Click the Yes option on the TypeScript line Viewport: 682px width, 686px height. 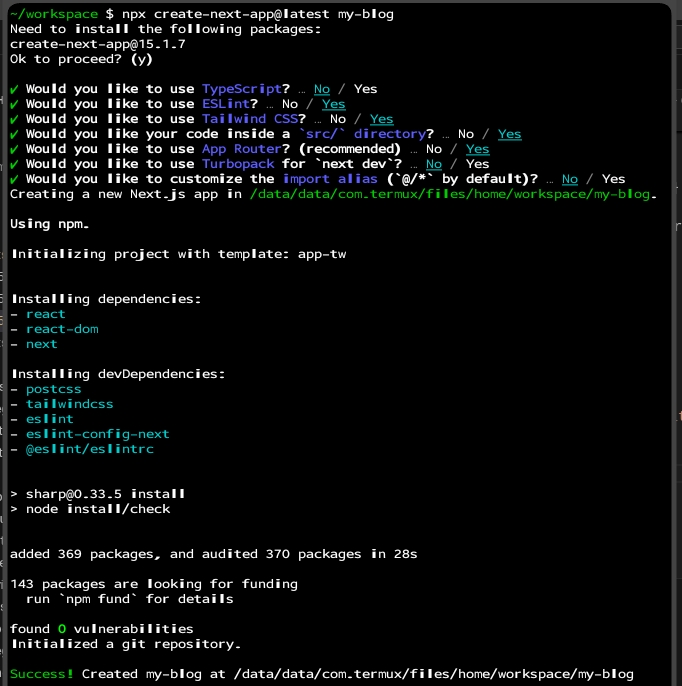365,89
